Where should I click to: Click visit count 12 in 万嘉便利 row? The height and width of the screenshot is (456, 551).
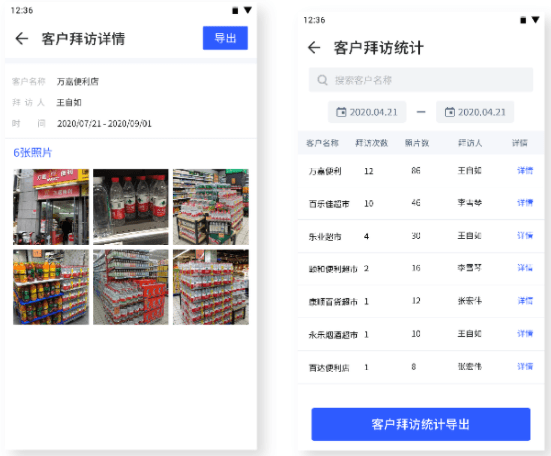coord(369,171)
